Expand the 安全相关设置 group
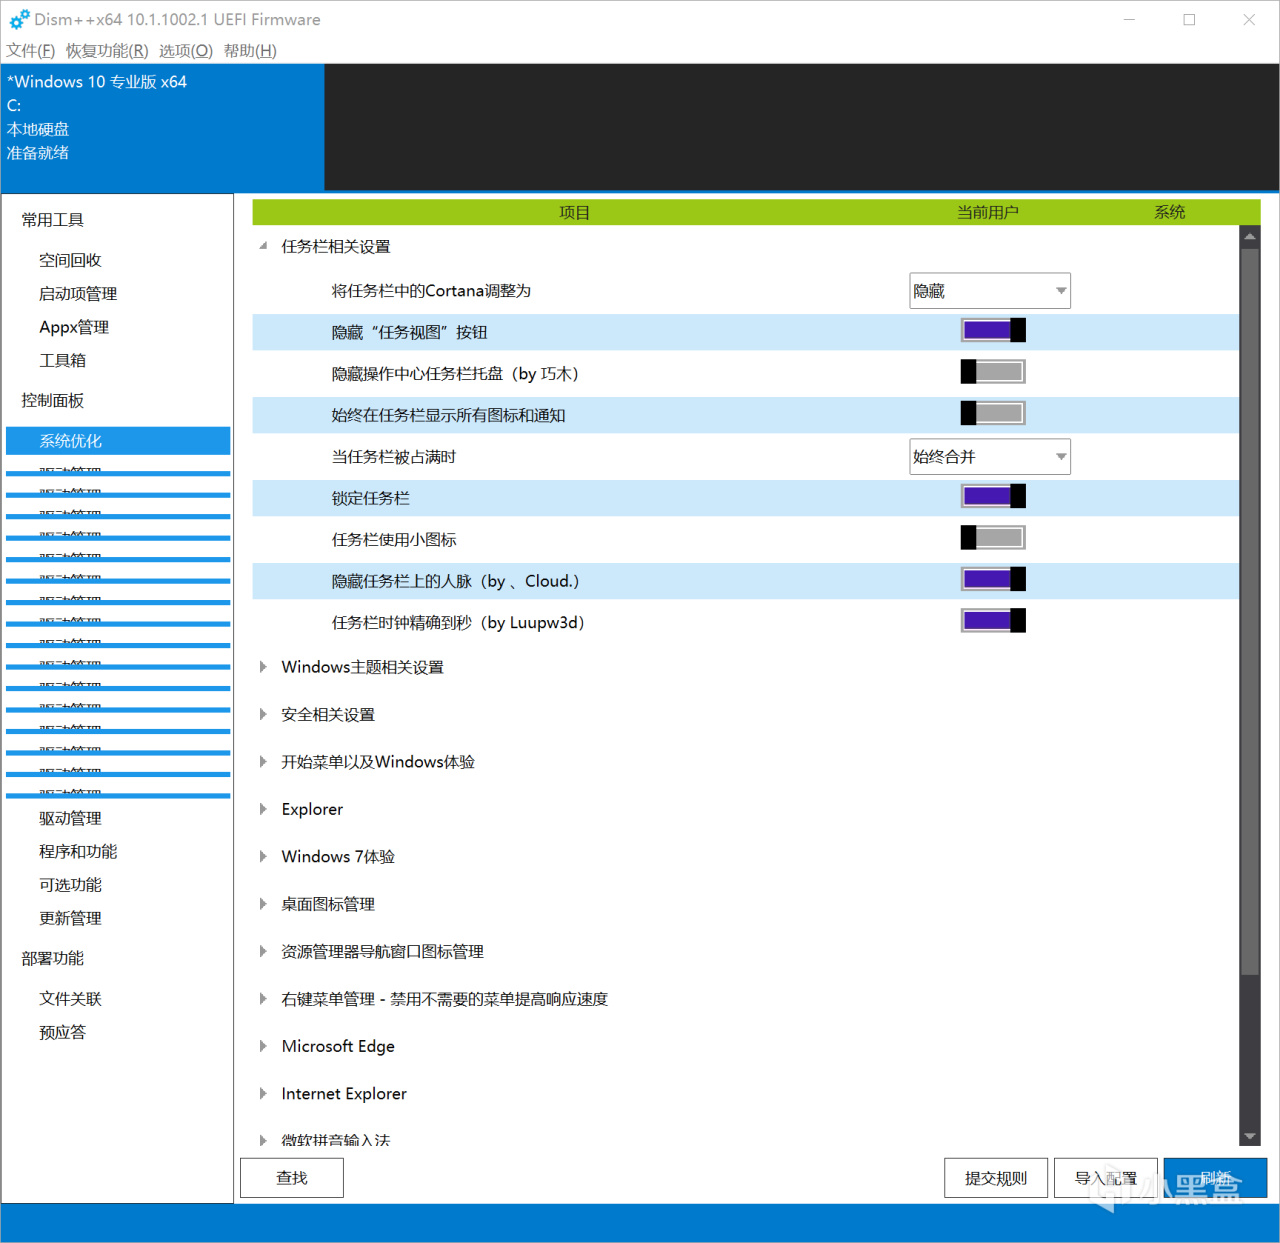The height and width of the screenshot is (1243, 1280). pos(263,714)
